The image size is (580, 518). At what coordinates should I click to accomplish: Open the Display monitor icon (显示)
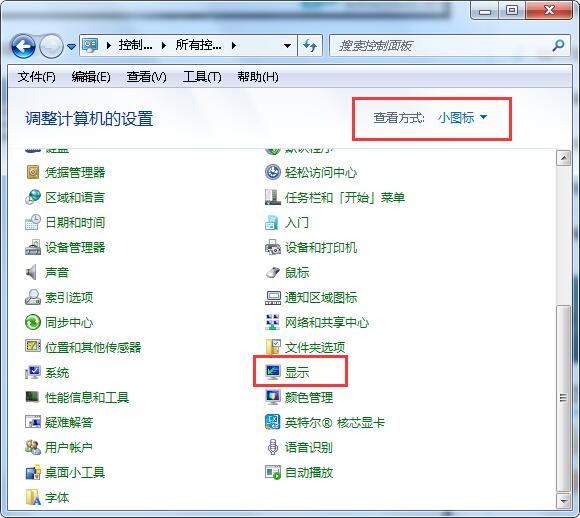[273, 372]
